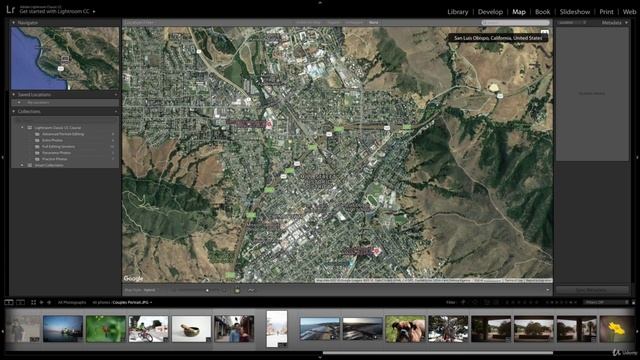
Task: Open the Slideshow module
Action: [x=575, y=12]
